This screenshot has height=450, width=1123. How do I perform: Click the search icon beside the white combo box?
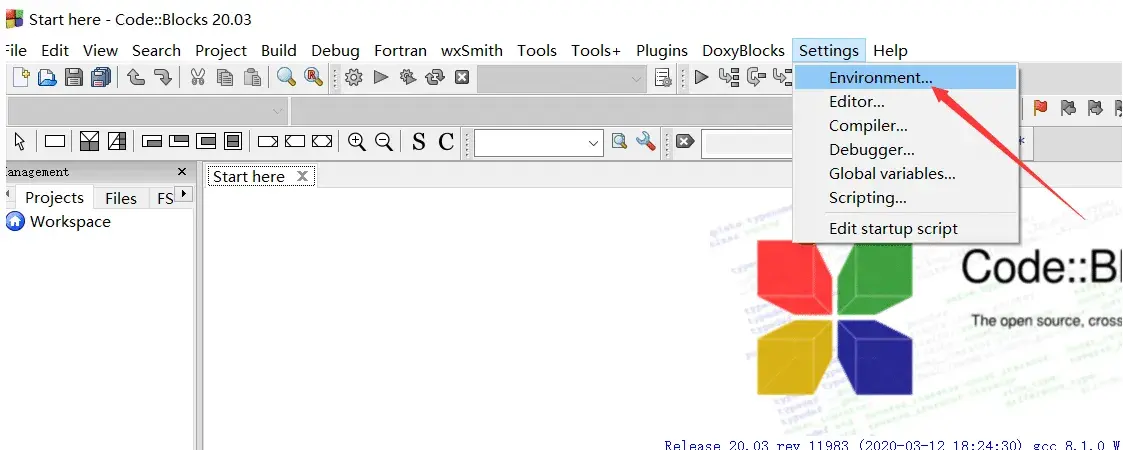point(620,141)
